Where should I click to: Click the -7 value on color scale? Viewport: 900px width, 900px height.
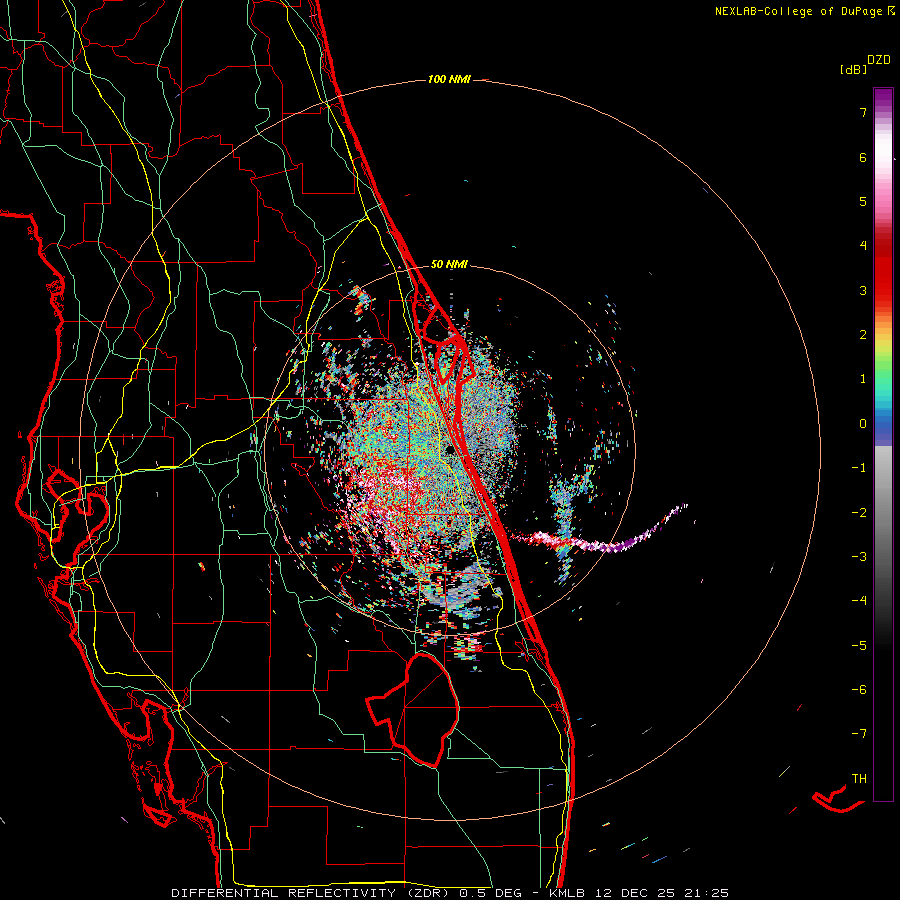(x=859, y=734)
